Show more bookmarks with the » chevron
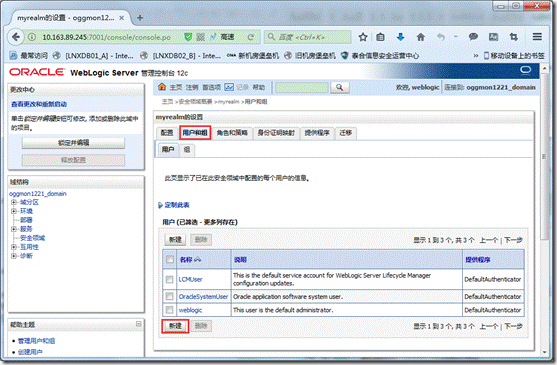The image size is (557, 365). pos(476,55)
